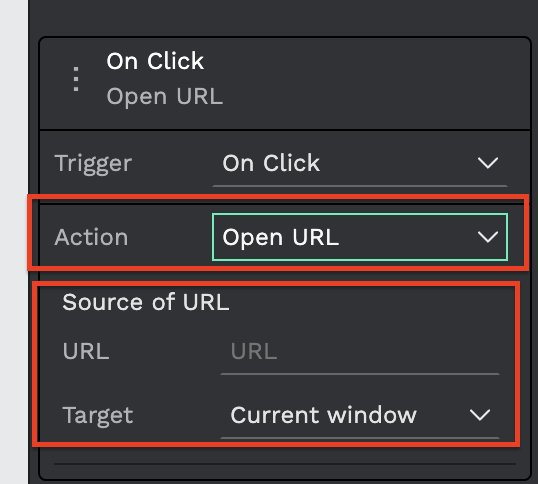
Task: Click the light gray canvas strip at left
Action: tap(14, 242)
